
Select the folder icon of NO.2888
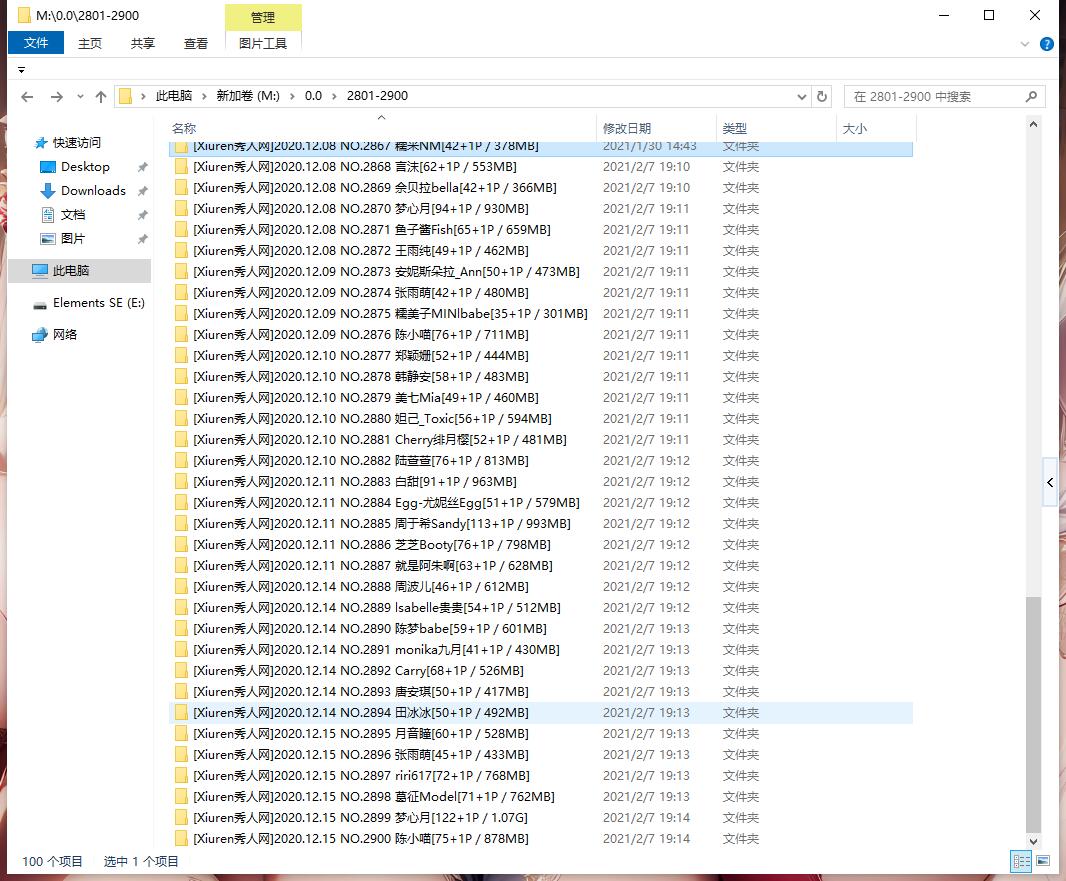click(x=181, y=587)
